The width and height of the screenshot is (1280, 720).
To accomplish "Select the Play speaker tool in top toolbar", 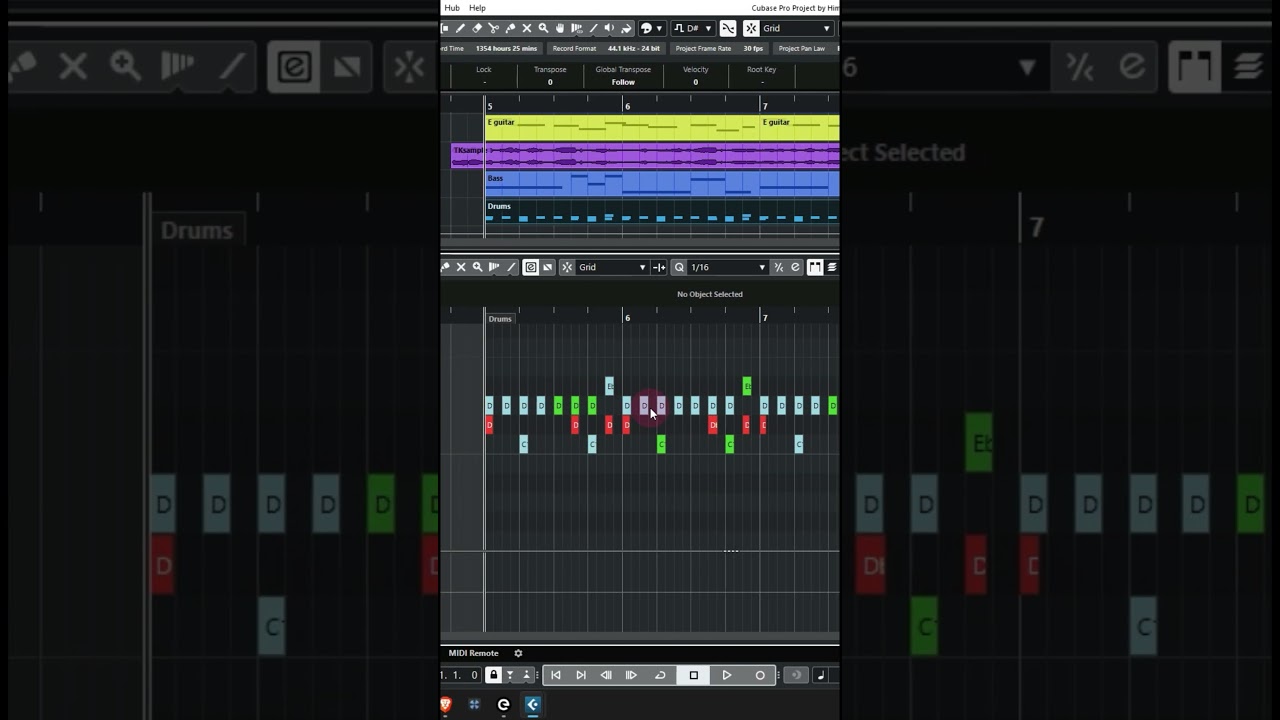I will point(609,28).
